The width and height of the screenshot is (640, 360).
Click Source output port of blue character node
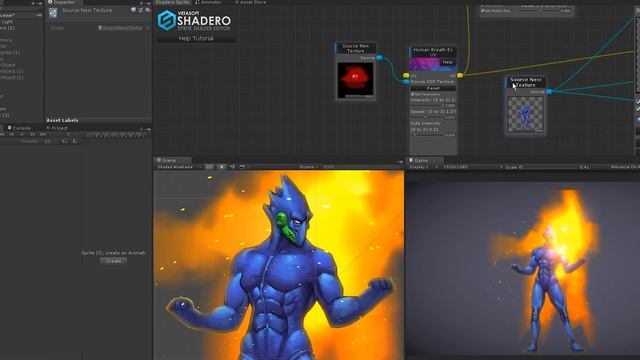(x=549, y=92)
